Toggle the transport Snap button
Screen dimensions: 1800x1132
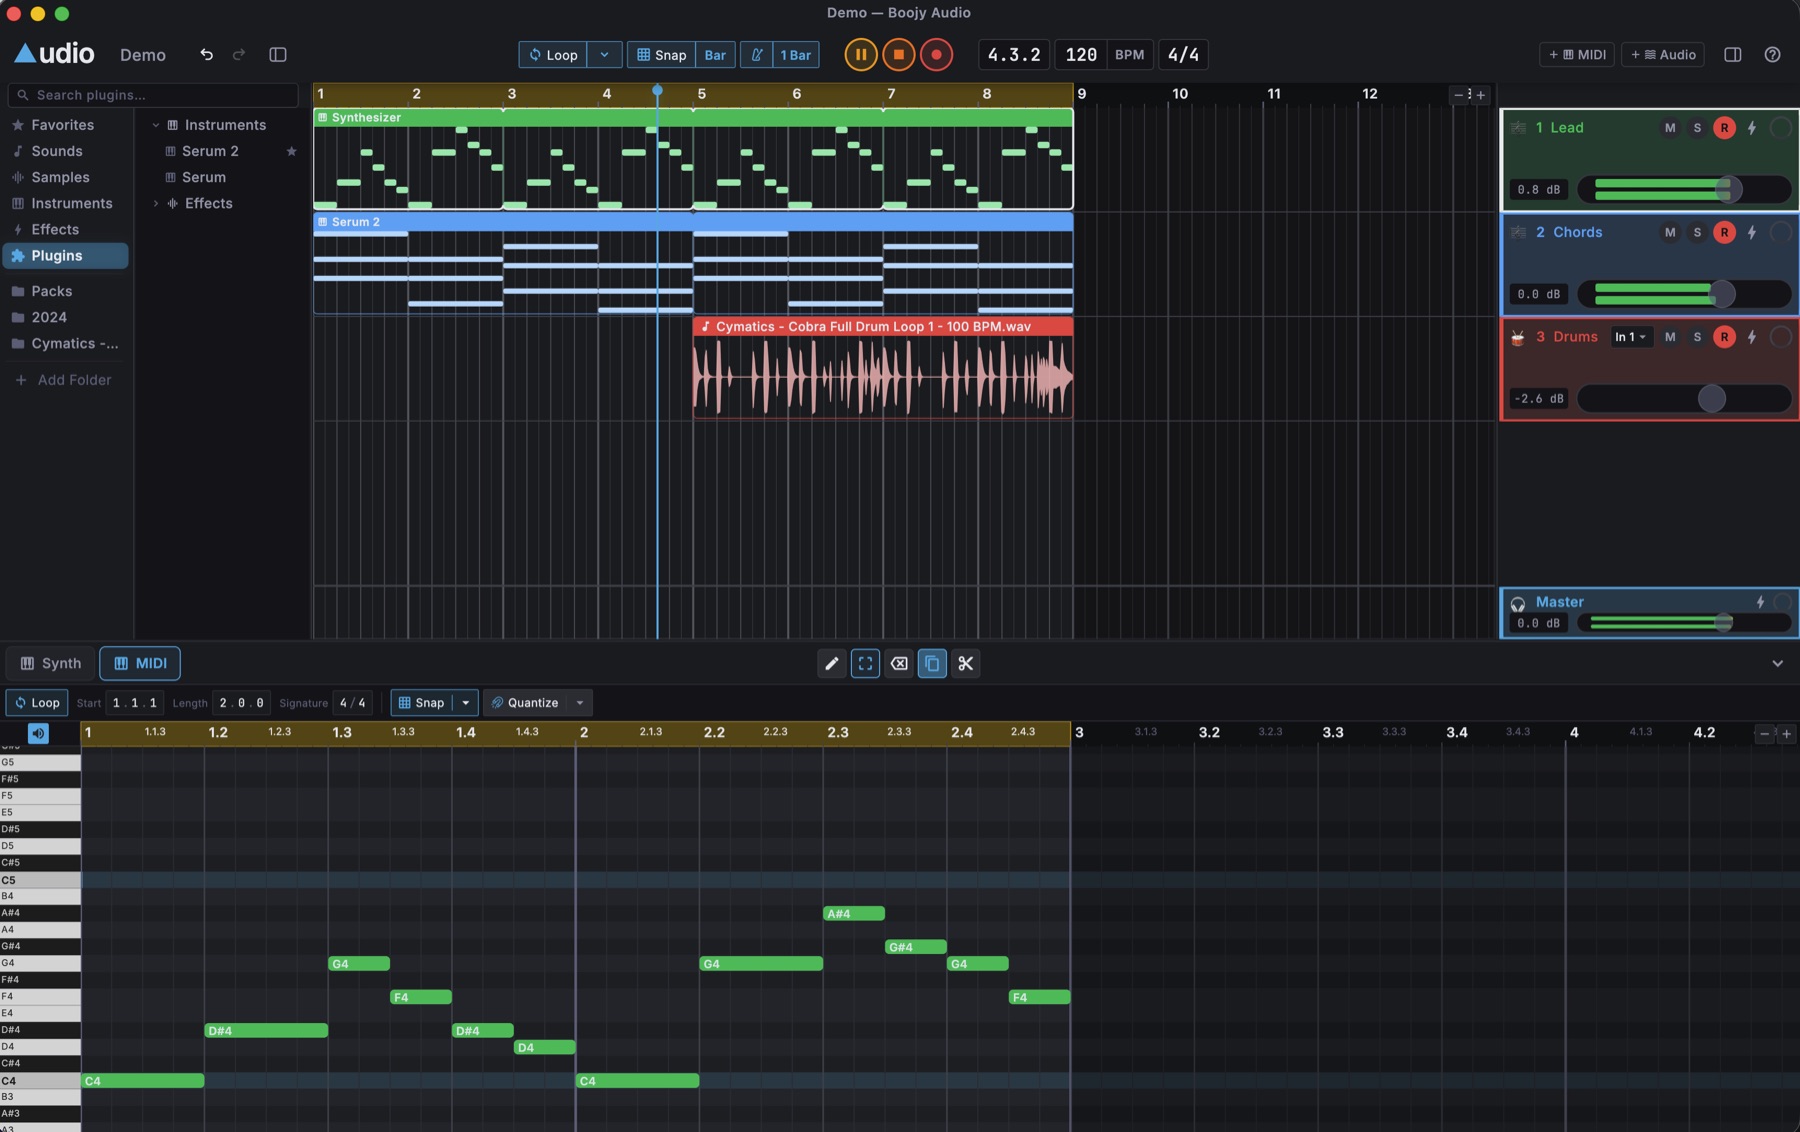(x=661, y=54)
